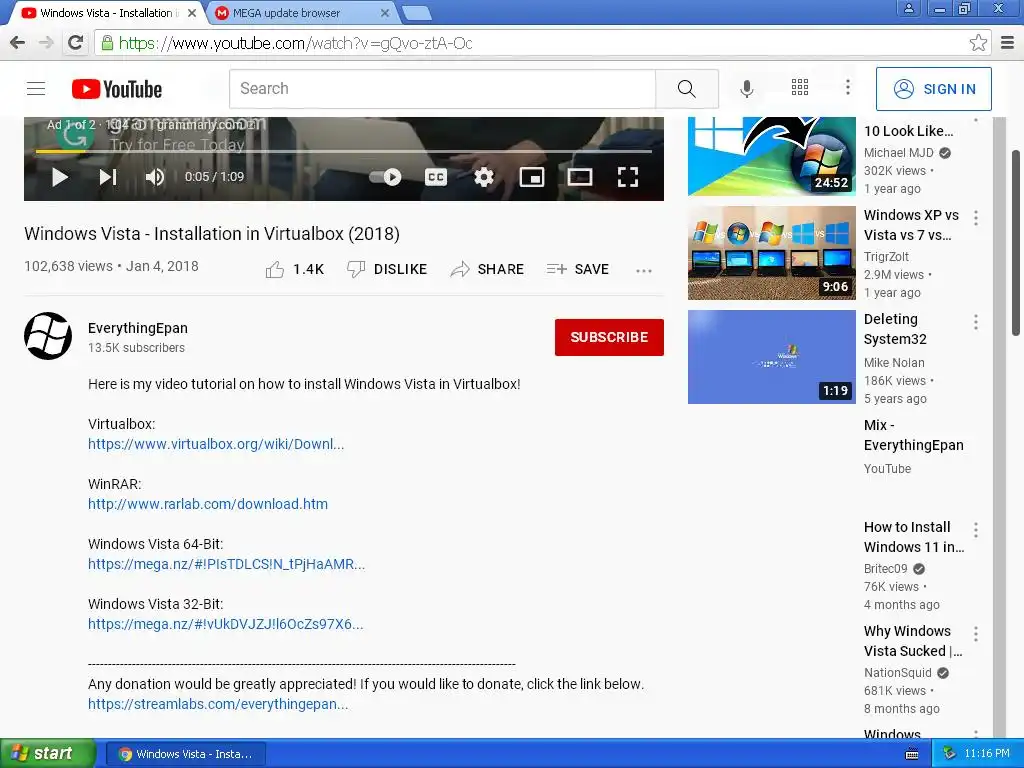The height and width of the screenshot is (768, 1024).
Task: Open options for How to Install Windows 11
Action: [976, 530]
